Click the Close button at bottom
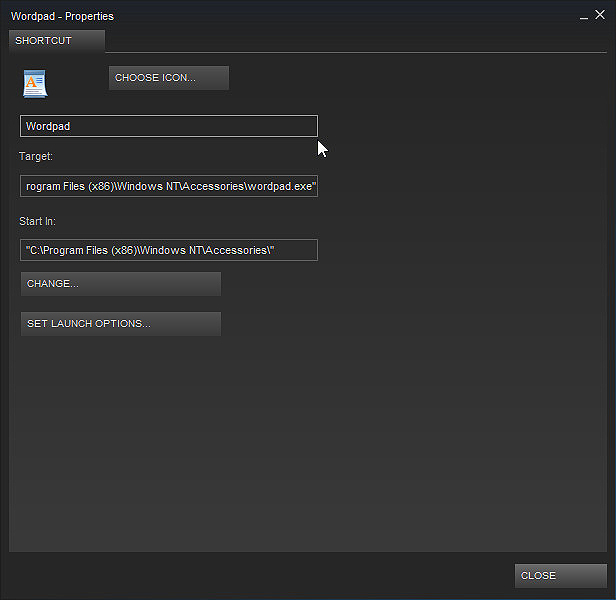This screenshot has height=600, width=616. coord(561,576)
